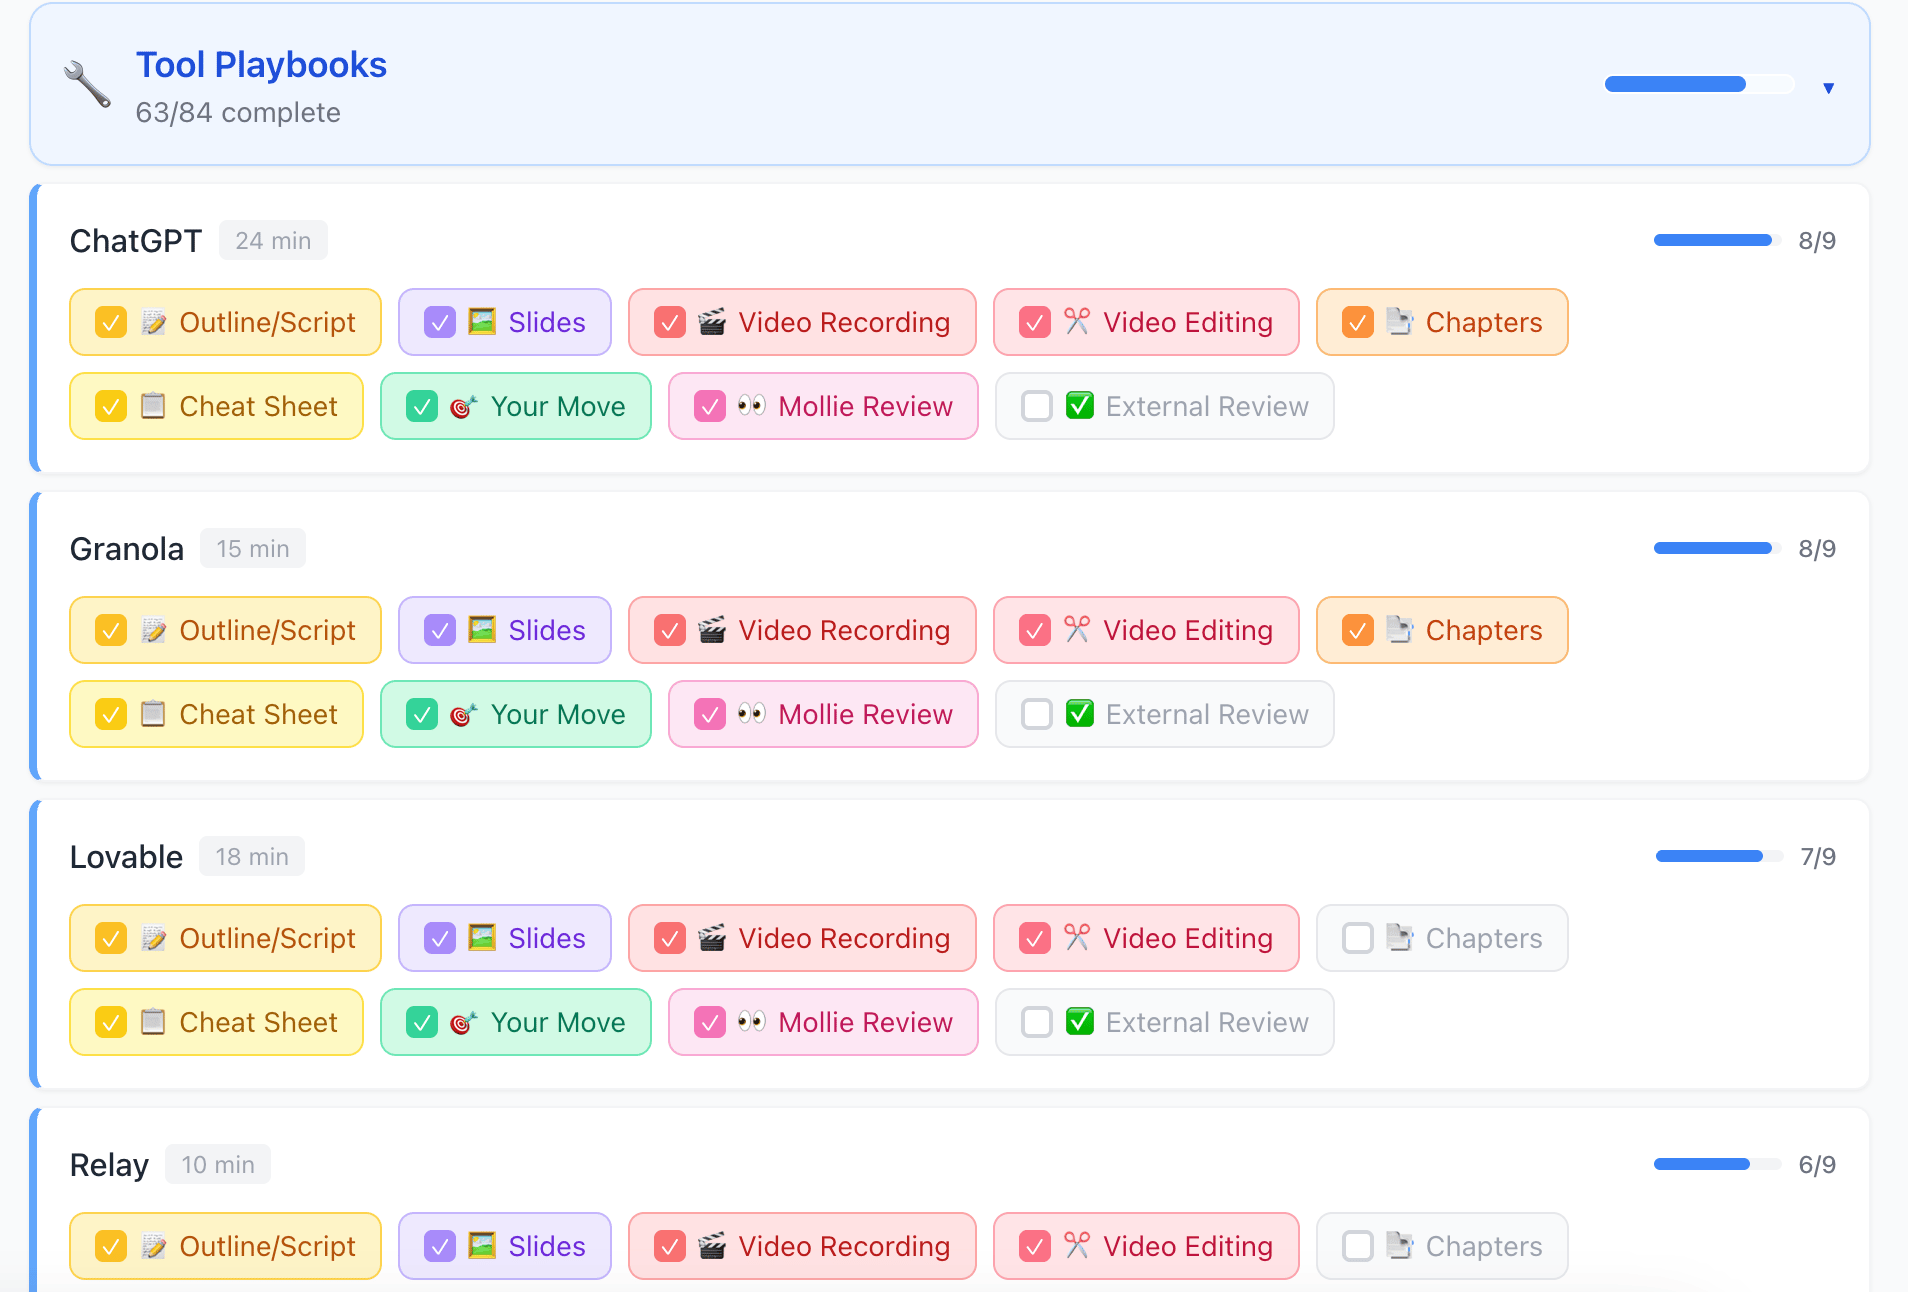The image size is (1908, 1292).
Task: Click the document icon in Lovable Chapters
Action: click(1400, 938)
